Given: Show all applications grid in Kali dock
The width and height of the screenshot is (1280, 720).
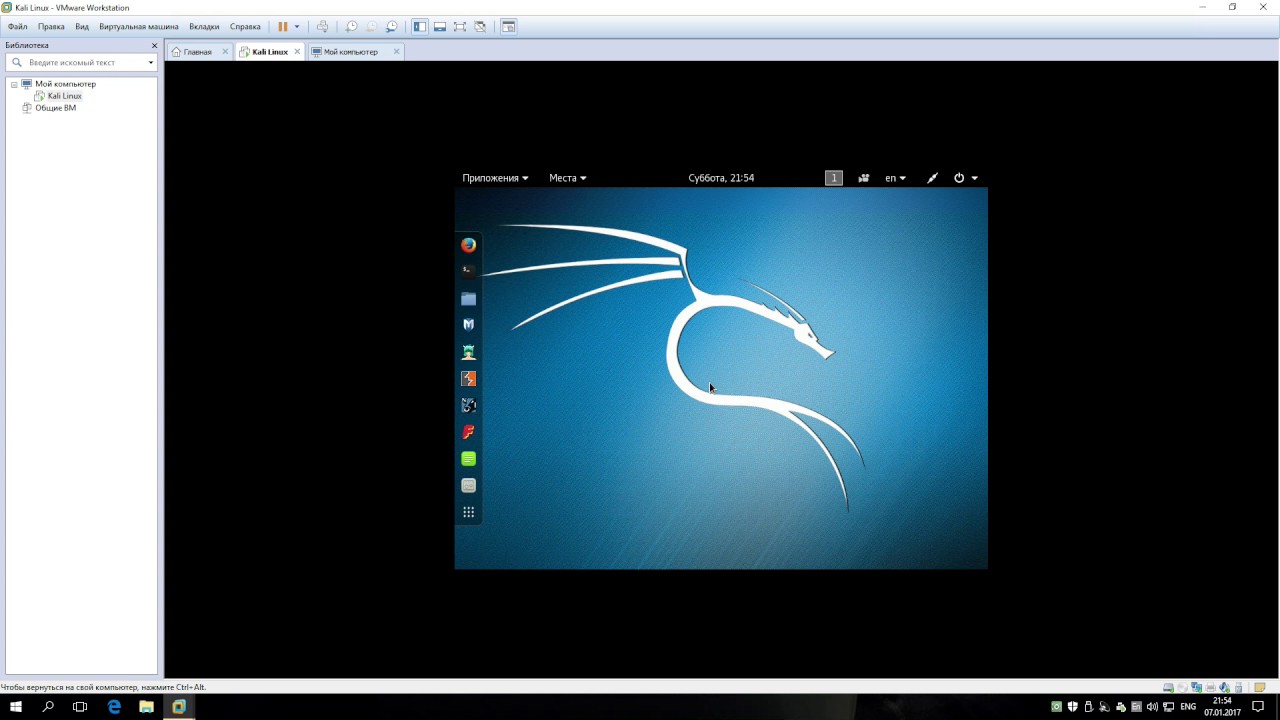Looking at the screenshot, I should pyautogui.click(x=468, y=512).
